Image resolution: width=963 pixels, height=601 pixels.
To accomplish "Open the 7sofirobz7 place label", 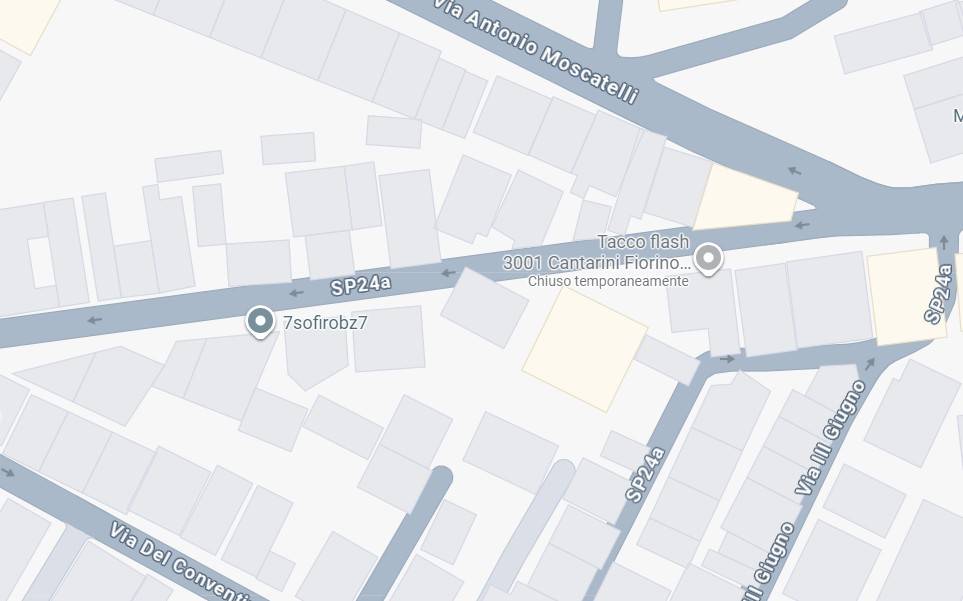I will (325, 323).
